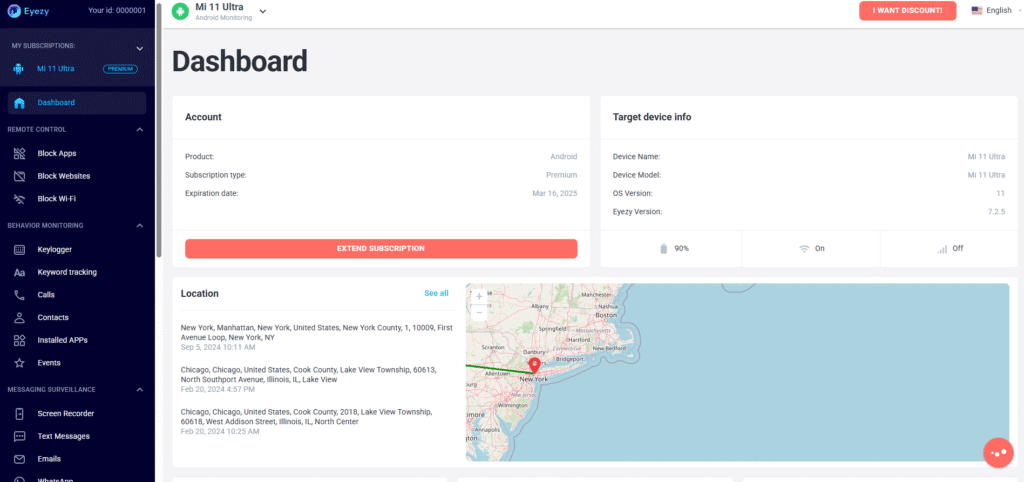Click the Expiration date Mar 16, 2025 value
Image resolution: width=1024 pixels, height=482 pixels.
[x=554, y=193]
